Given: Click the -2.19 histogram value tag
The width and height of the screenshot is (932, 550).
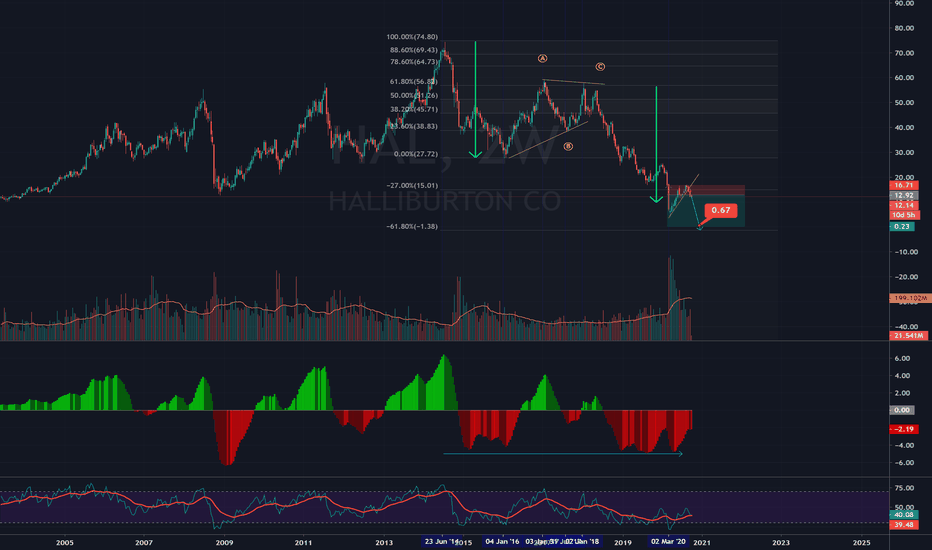Looking at the screenshot, I should point(903,429).
